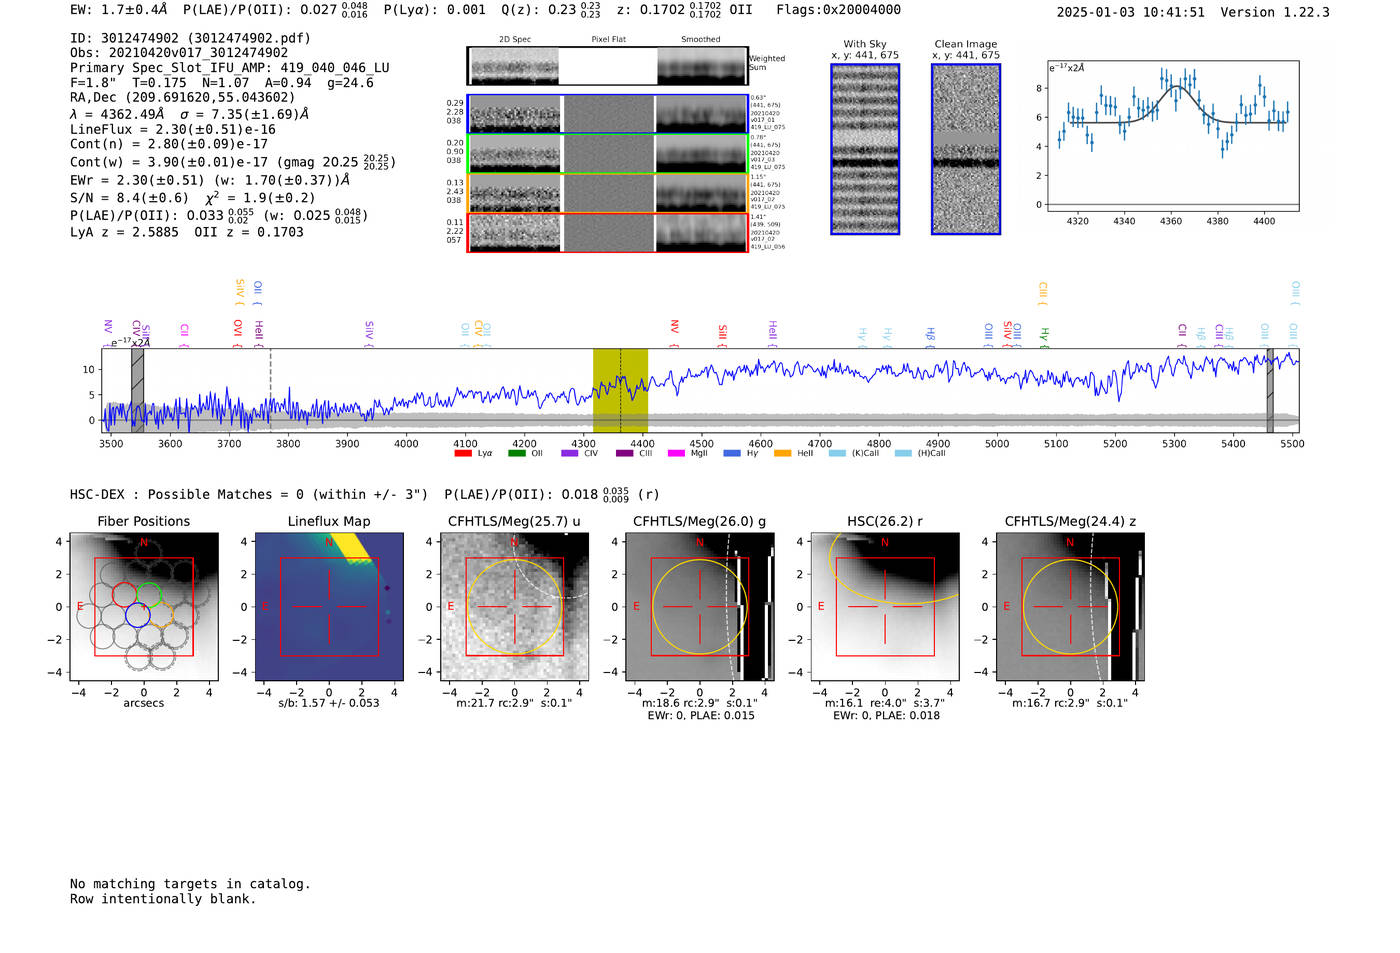
Task: Click the s/b: 1.57 +/- 0.053 label
Action: click(x=329, y=703)
